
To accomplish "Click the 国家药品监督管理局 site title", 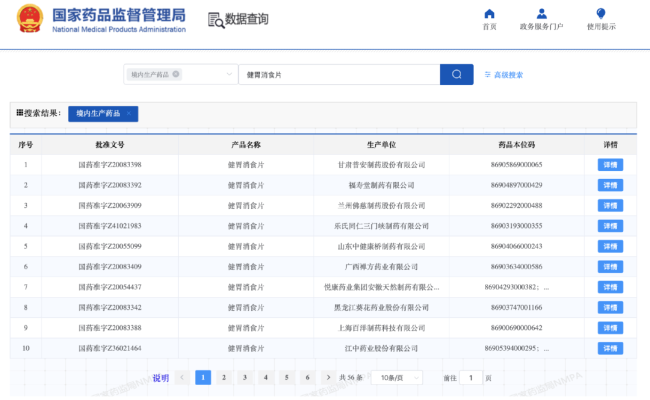I will pyautogui.click(x=119, y=15).
